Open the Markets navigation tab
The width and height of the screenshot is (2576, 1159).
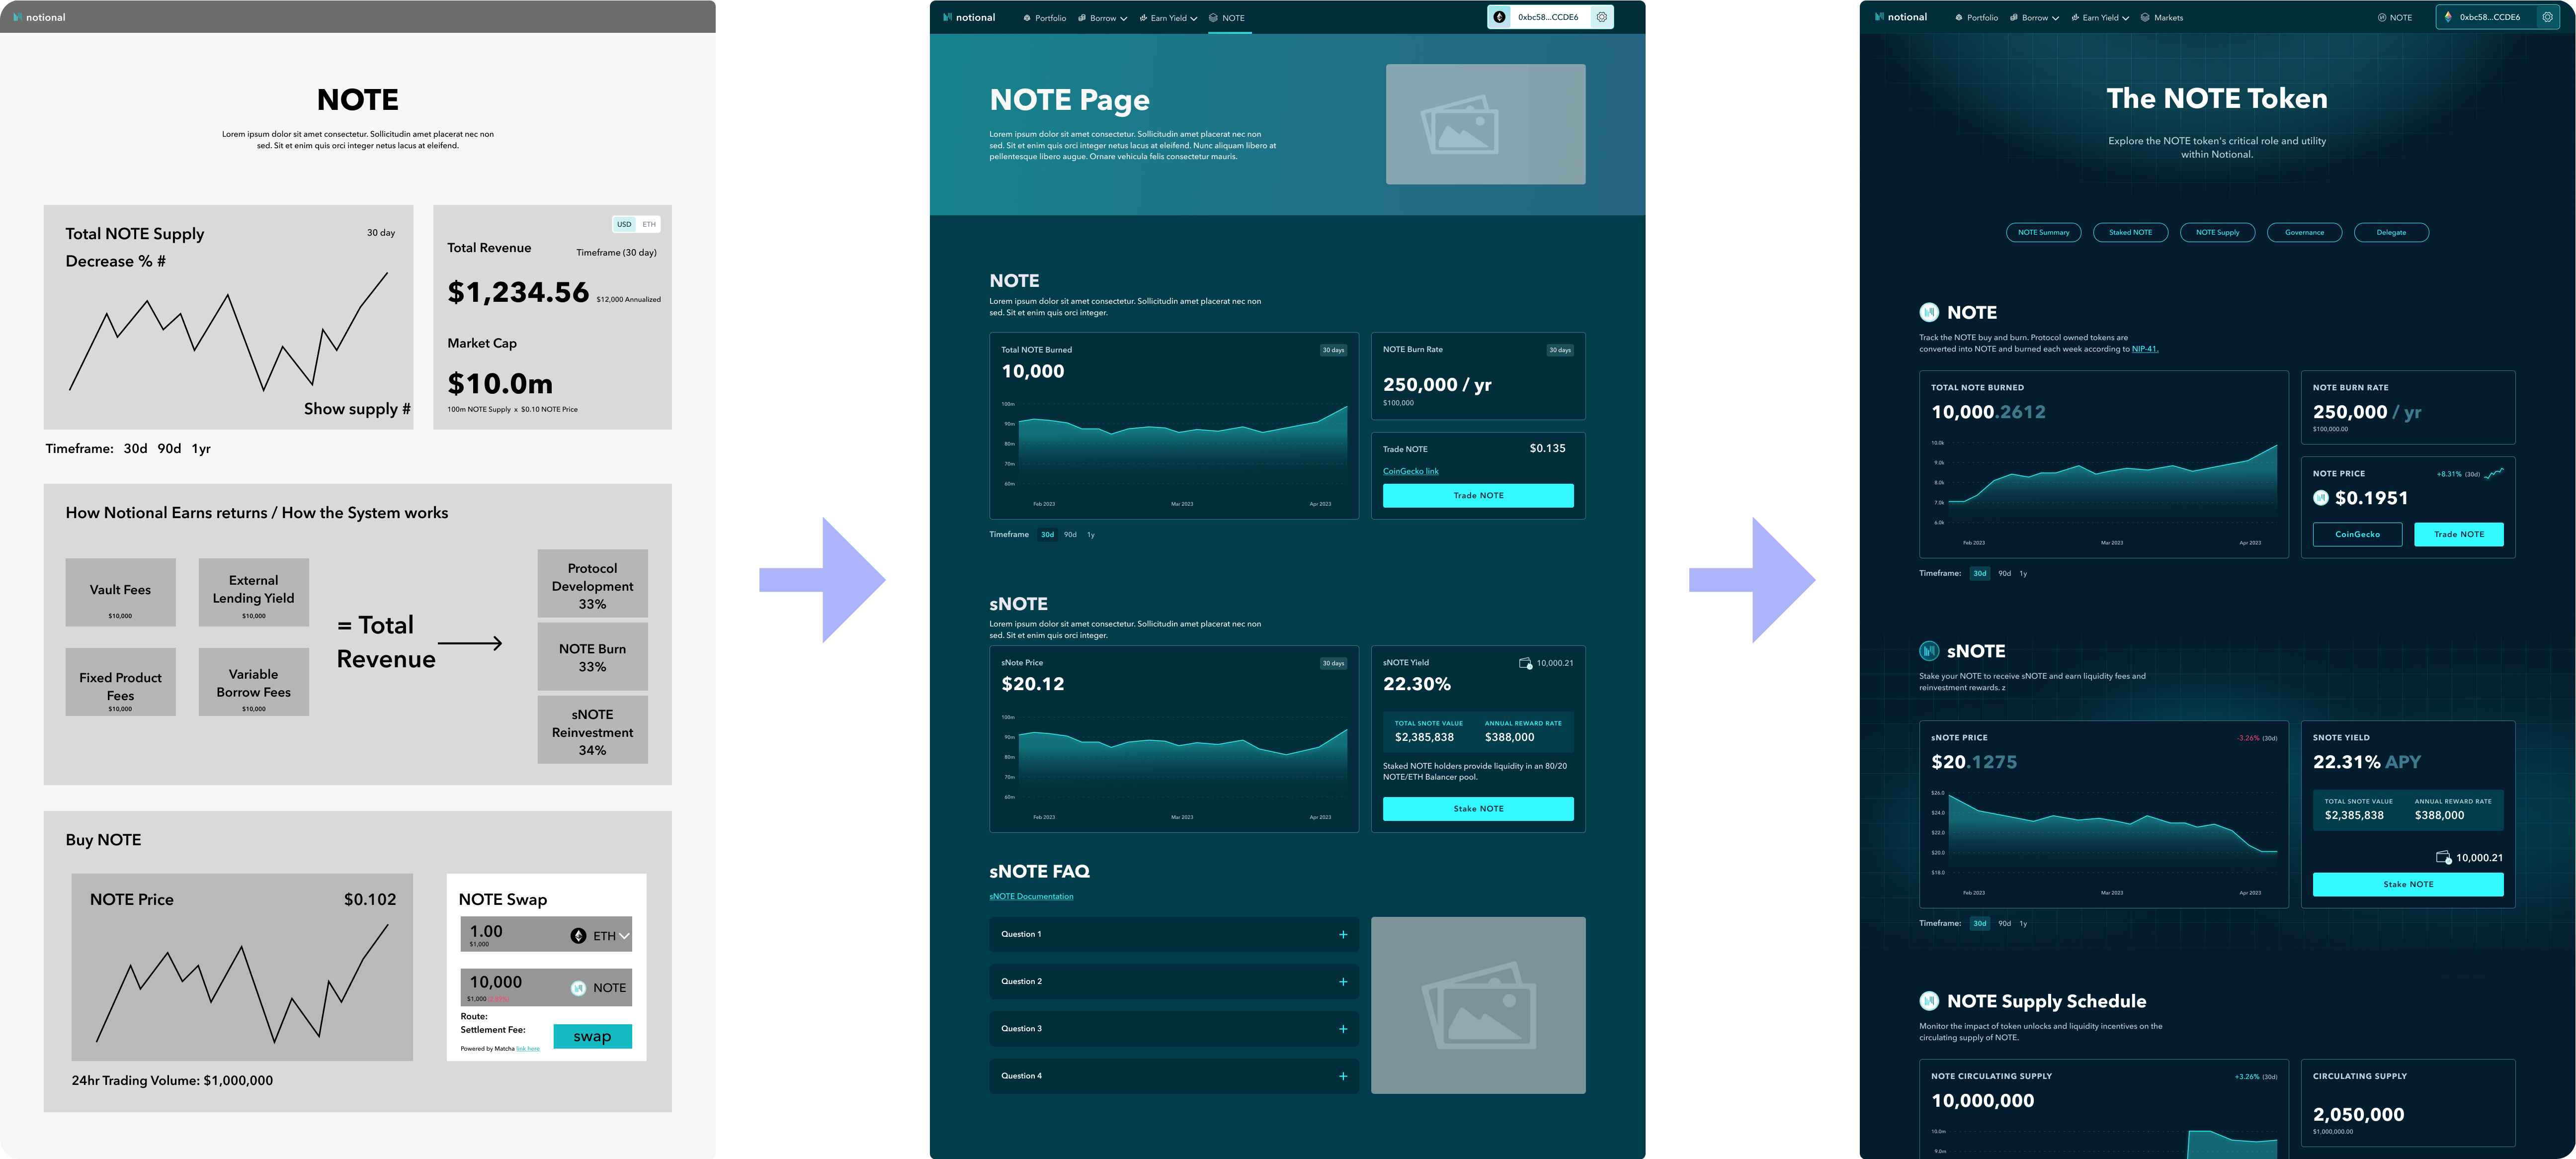(x=2168, y=18)
